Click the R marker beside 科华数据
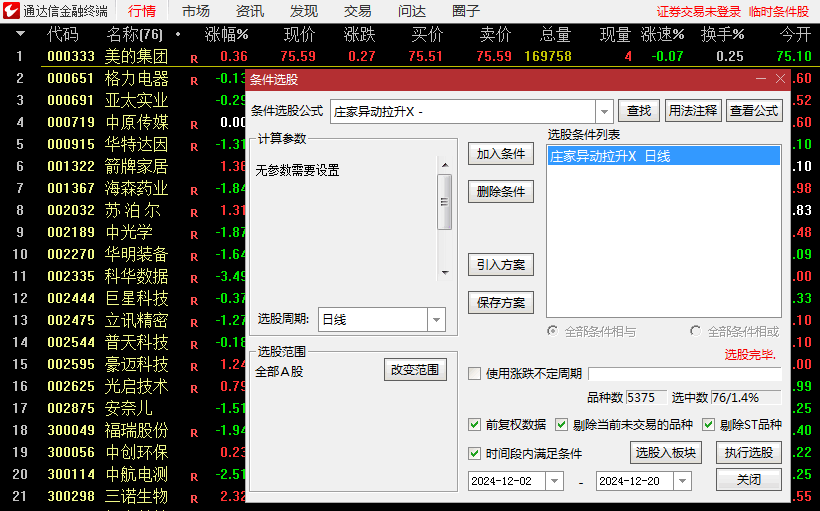Image resolution: width=820 pixels, height=511 pixels. (194, 279)
